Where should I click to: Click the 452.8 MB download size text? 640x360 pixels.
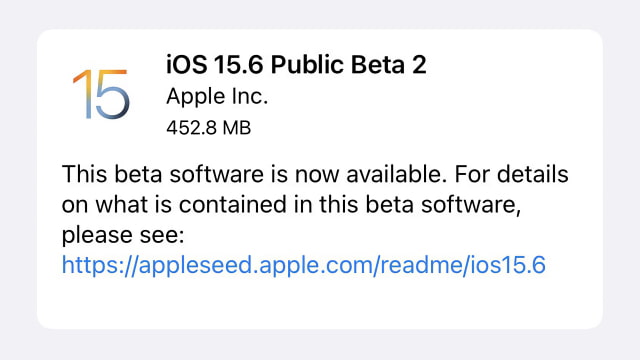[x=209, y=128]
